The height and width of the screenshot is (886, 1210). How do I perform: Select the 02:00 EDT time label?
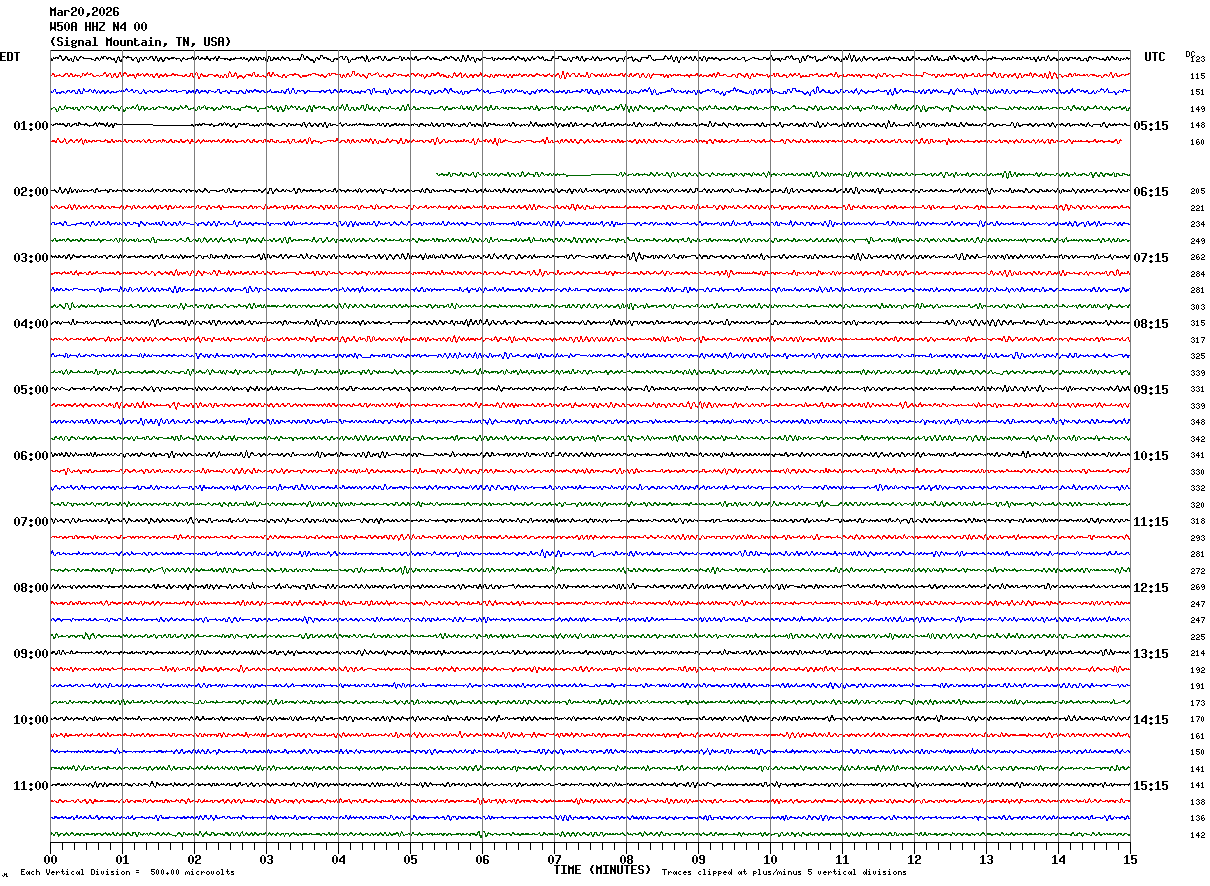(x=31, y=192)
